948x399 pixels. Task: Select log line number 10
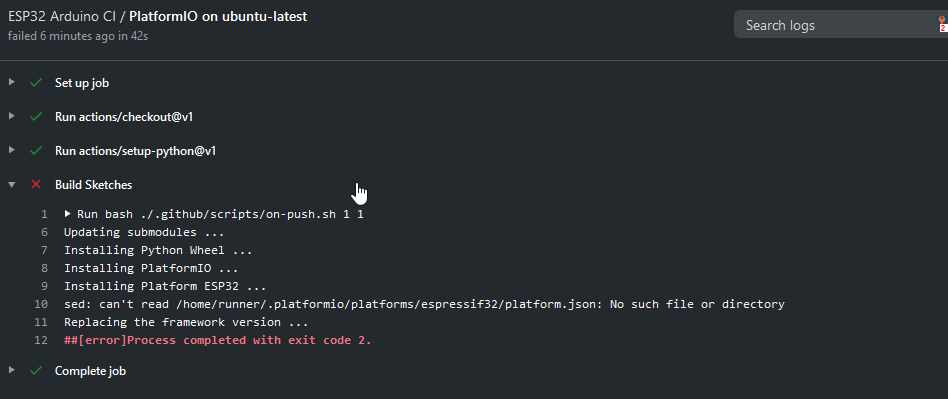[41, 304]
